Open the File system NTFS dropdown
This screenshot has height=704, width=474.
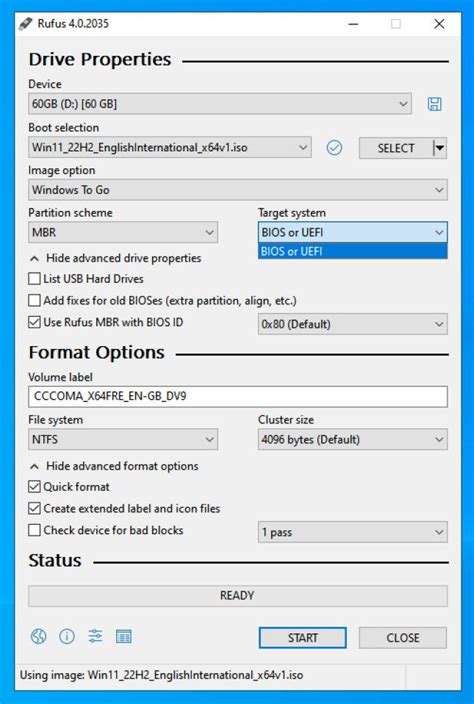click(123, 440)
